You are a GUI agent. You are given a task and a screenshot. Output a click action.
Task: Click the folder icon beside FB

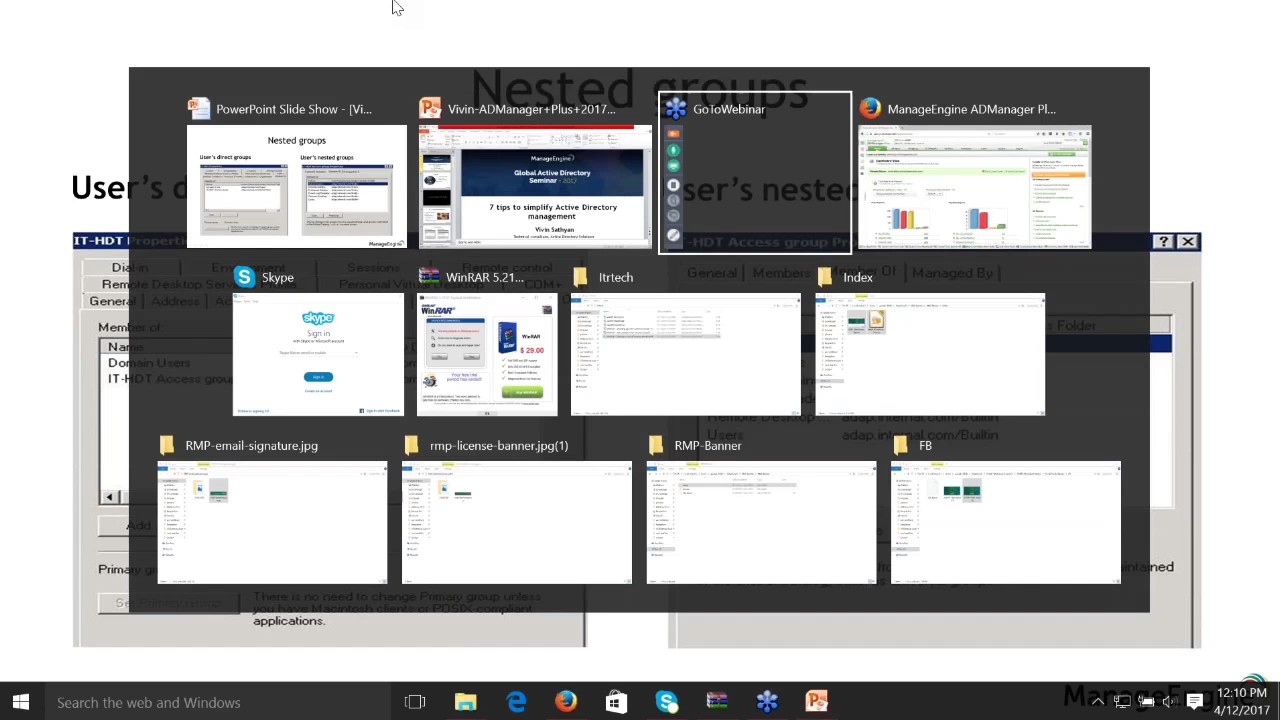pos(901,445)
